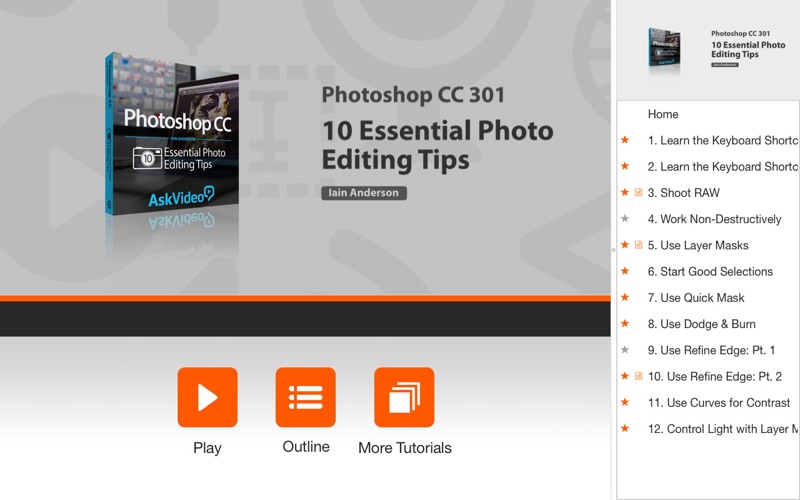Viewport: 800px width, 500px height.
Task: Toggle the orange star for 6. Start Good Selections
Action: (624, 271)
